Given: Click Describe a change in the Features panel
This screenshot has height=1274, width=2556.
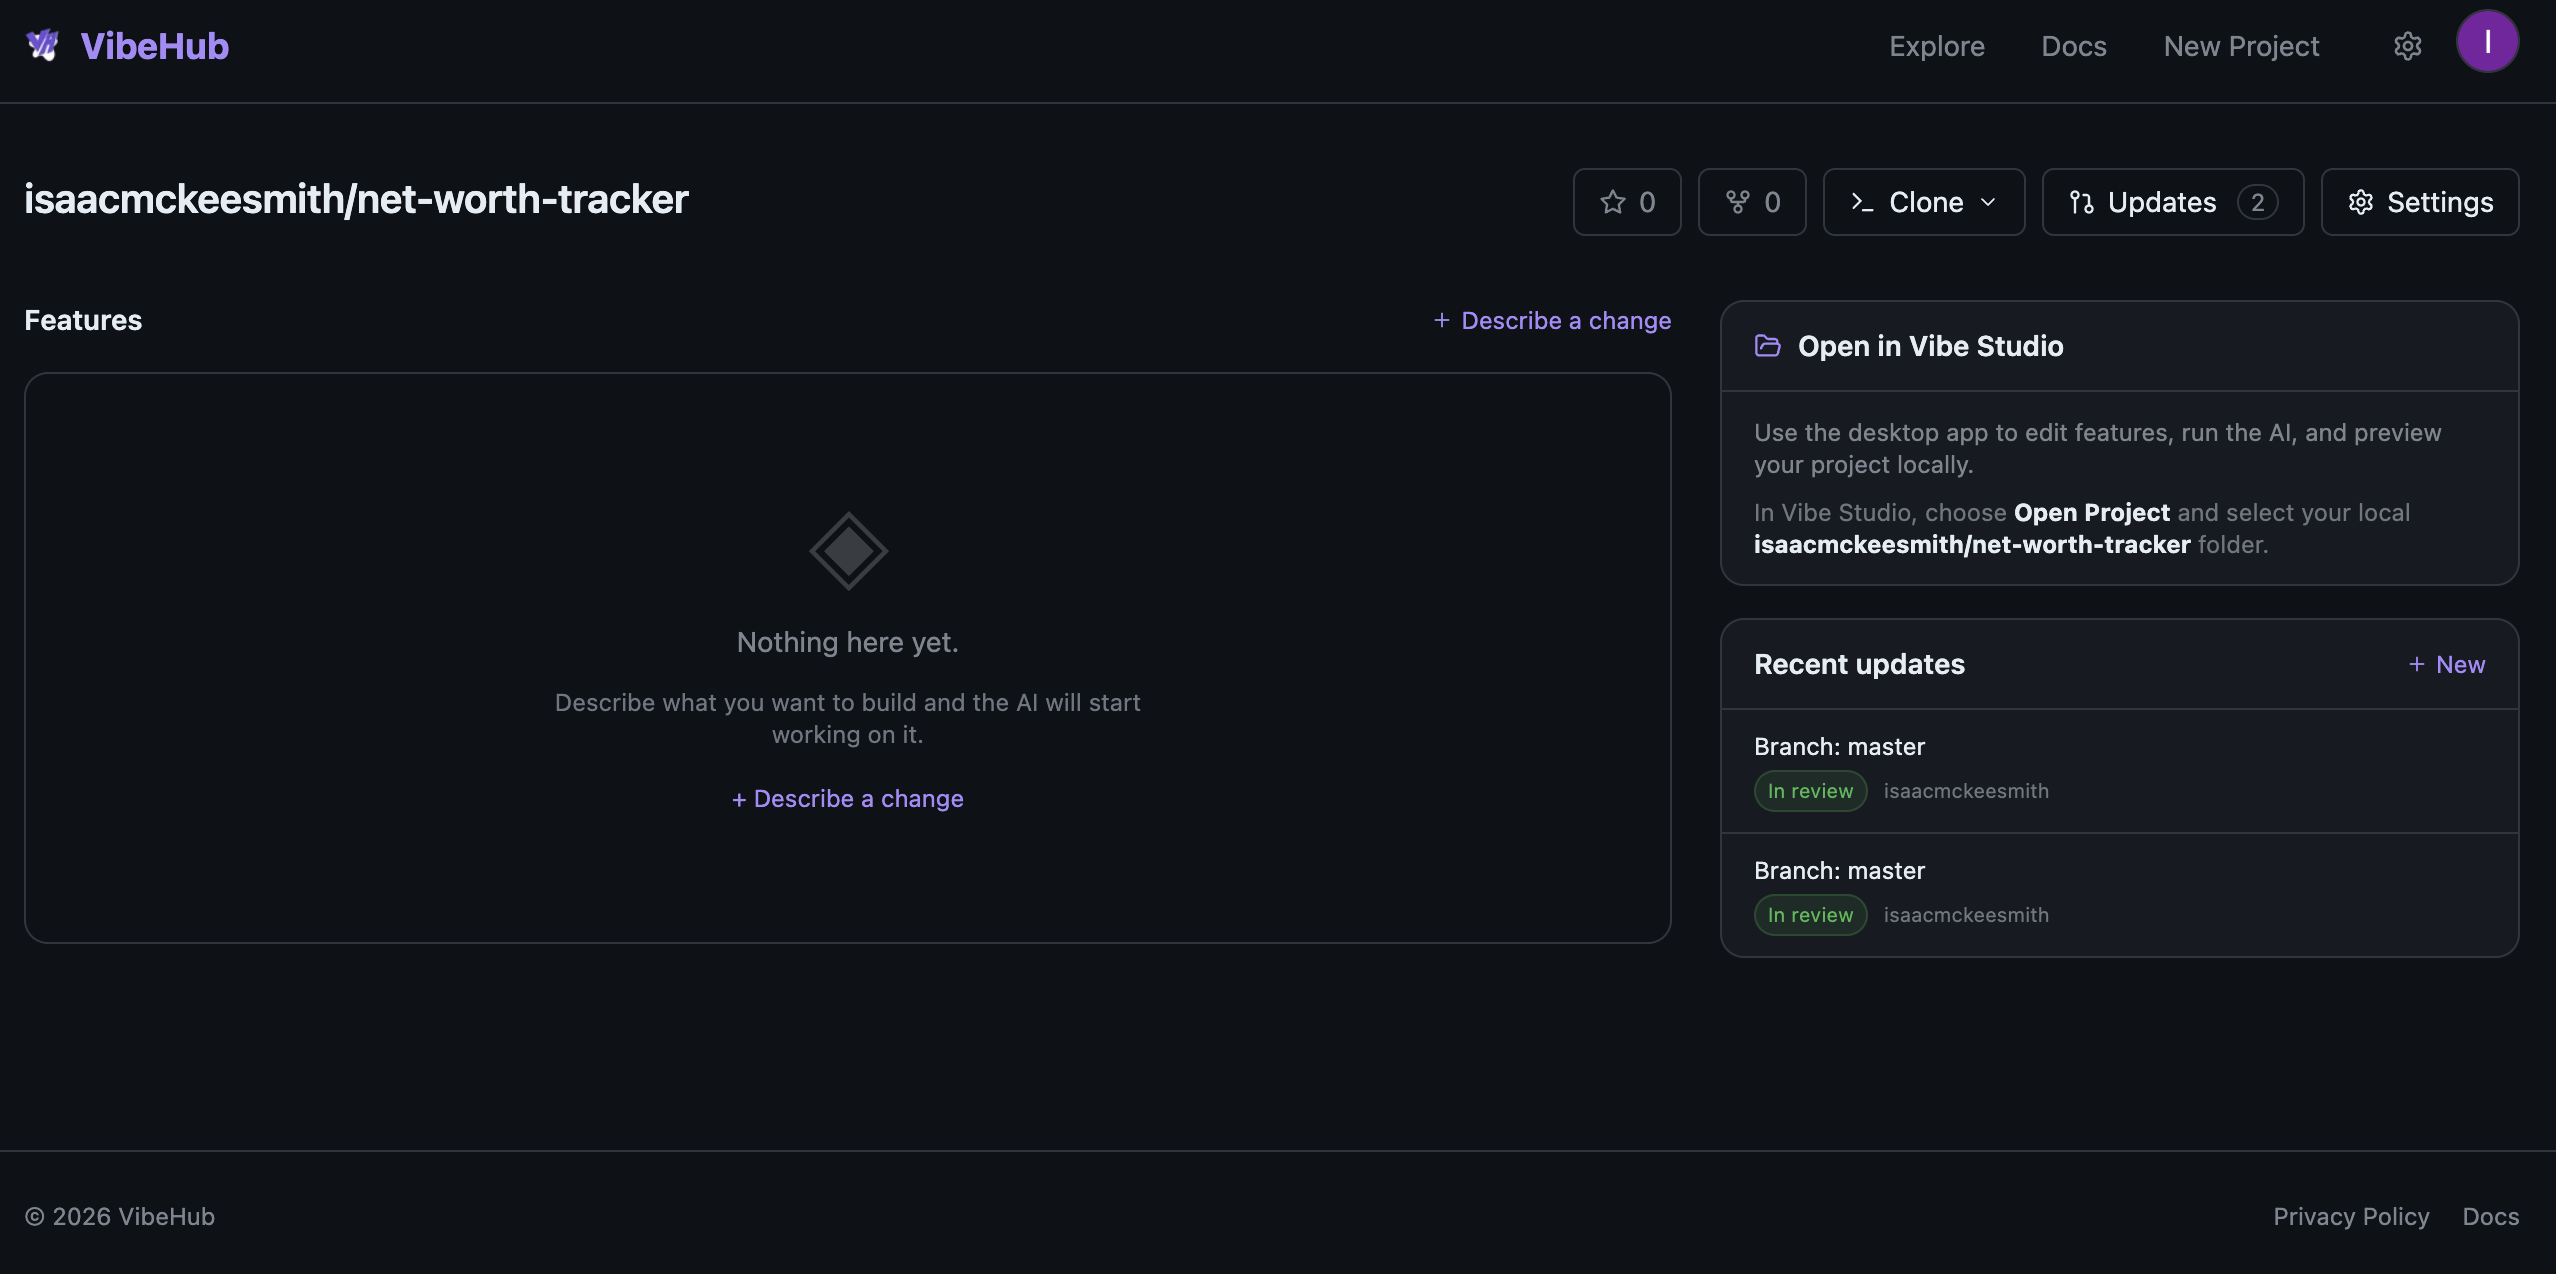Looking at the screenshot, I should (1552, 320).
